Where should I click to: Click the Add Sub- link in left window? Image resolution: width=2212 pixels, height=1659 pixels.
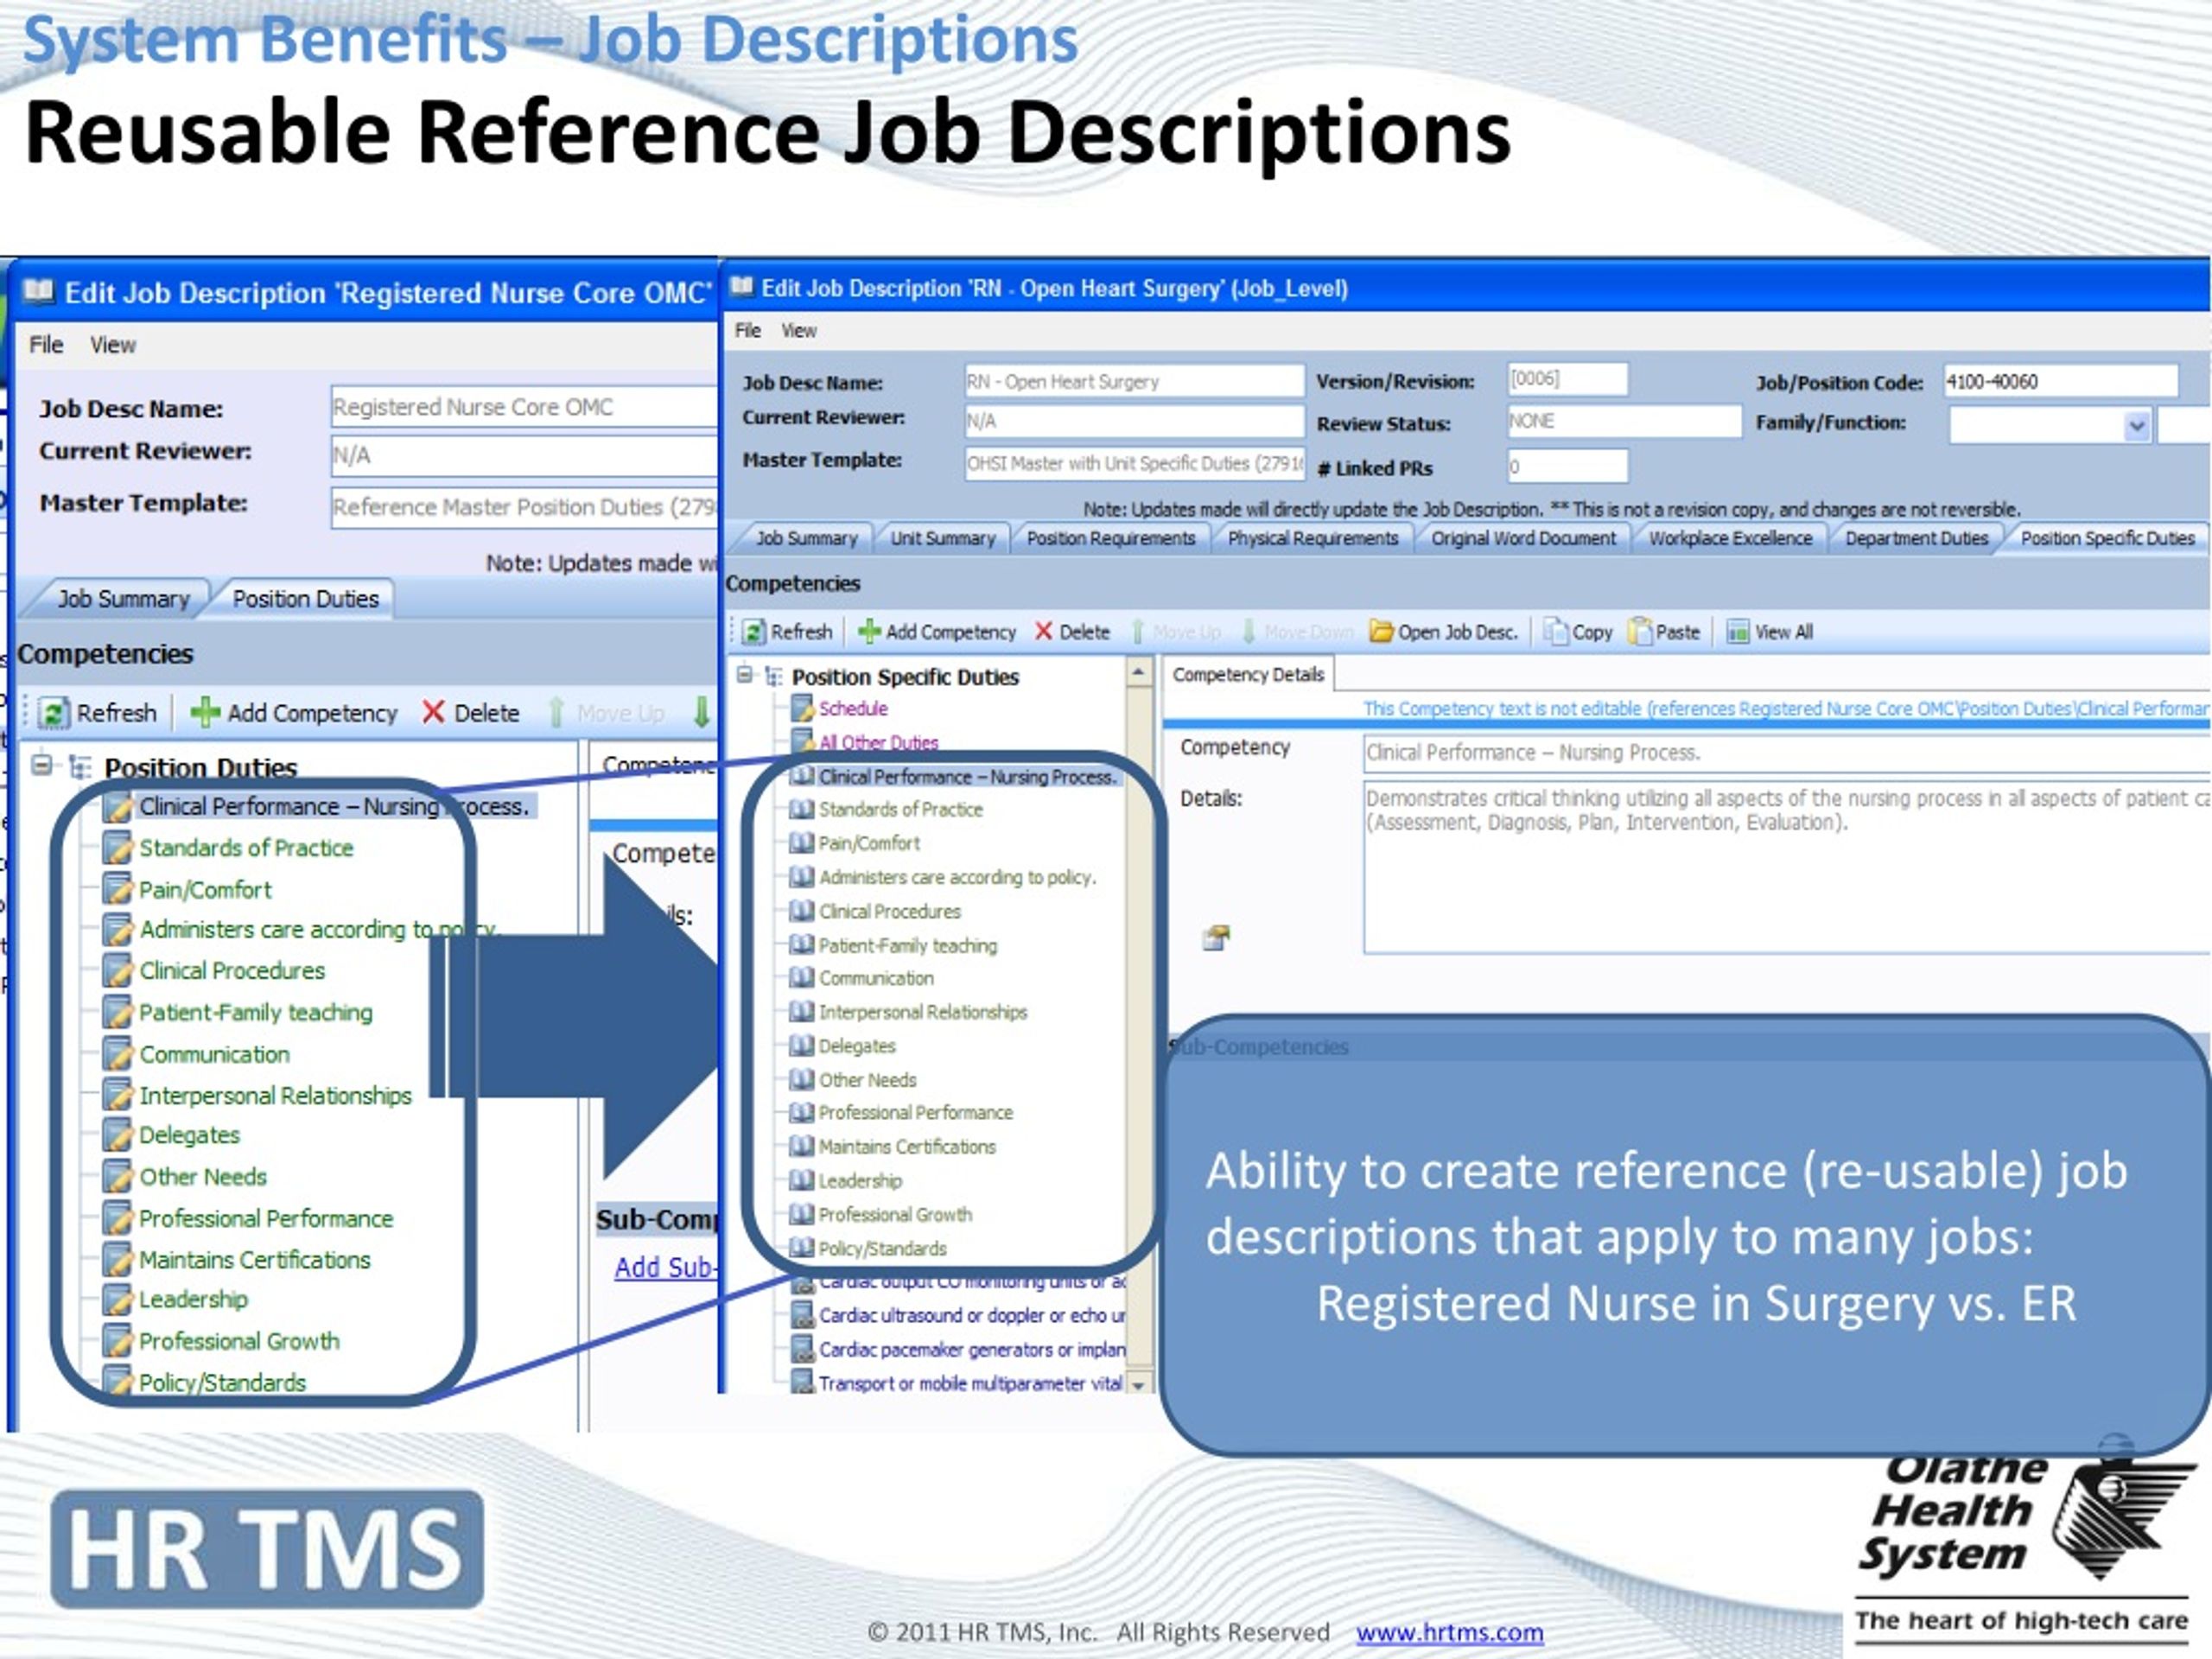coord(665,1268)
